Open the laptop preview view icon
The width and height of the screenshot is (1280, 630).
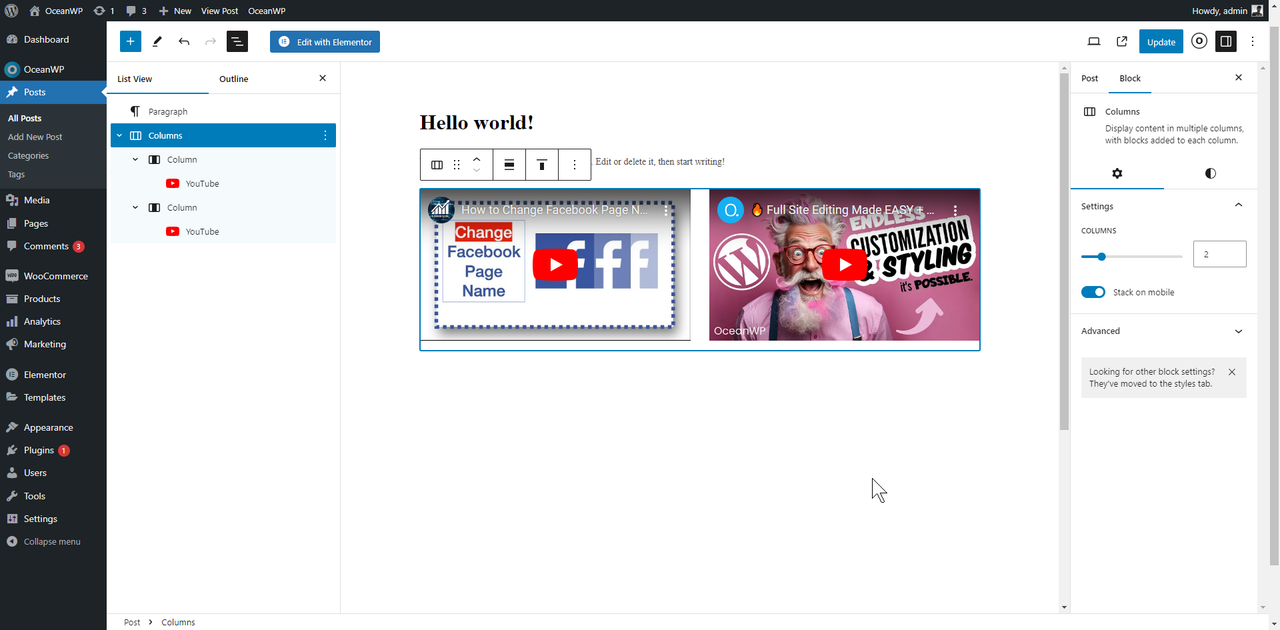click(x=1094, y=41)
